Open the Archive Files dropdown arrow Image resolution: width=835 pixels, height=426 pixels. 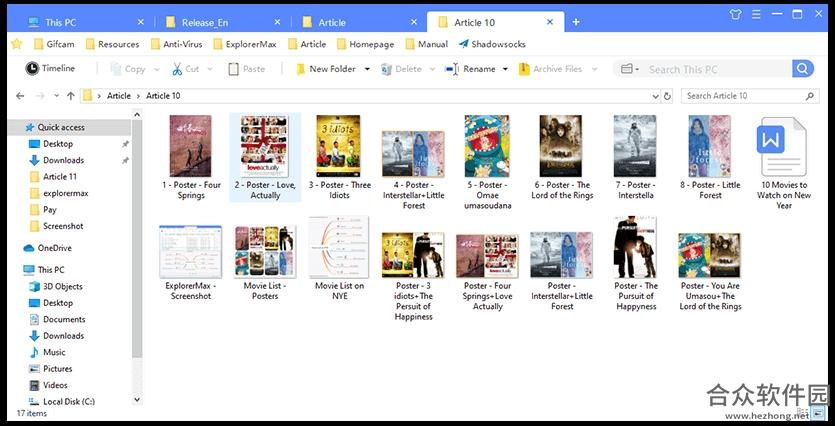[x=594, y=69]
